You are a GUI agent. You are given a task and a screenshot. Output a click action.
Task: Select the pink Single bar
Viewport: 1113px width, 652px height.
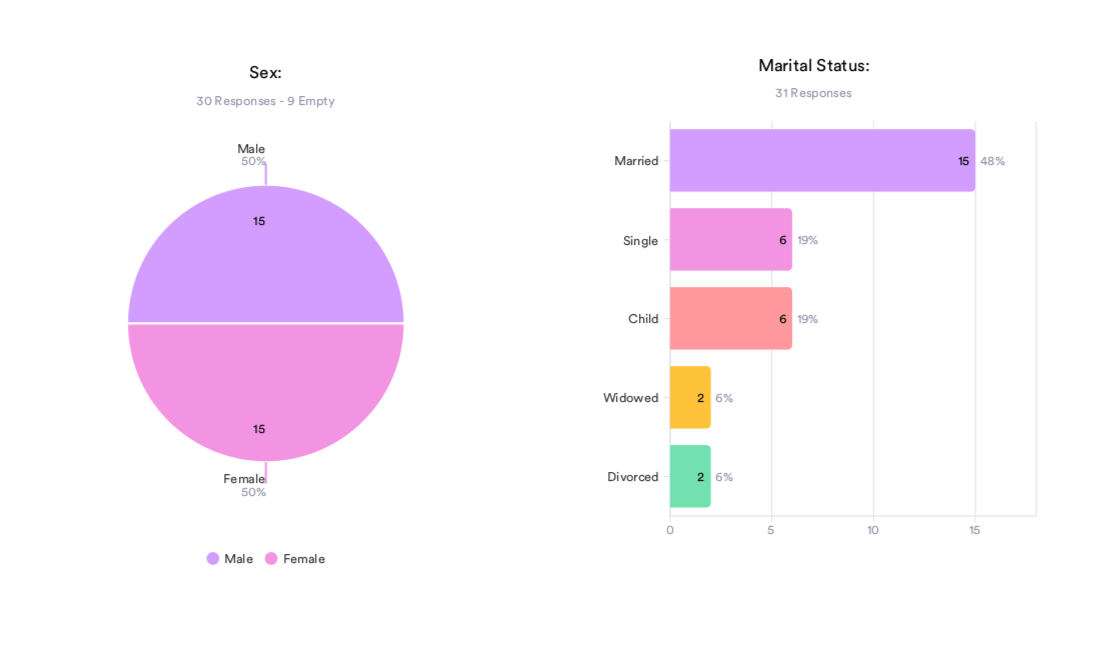pyautogui.click(x=730, y=240)
